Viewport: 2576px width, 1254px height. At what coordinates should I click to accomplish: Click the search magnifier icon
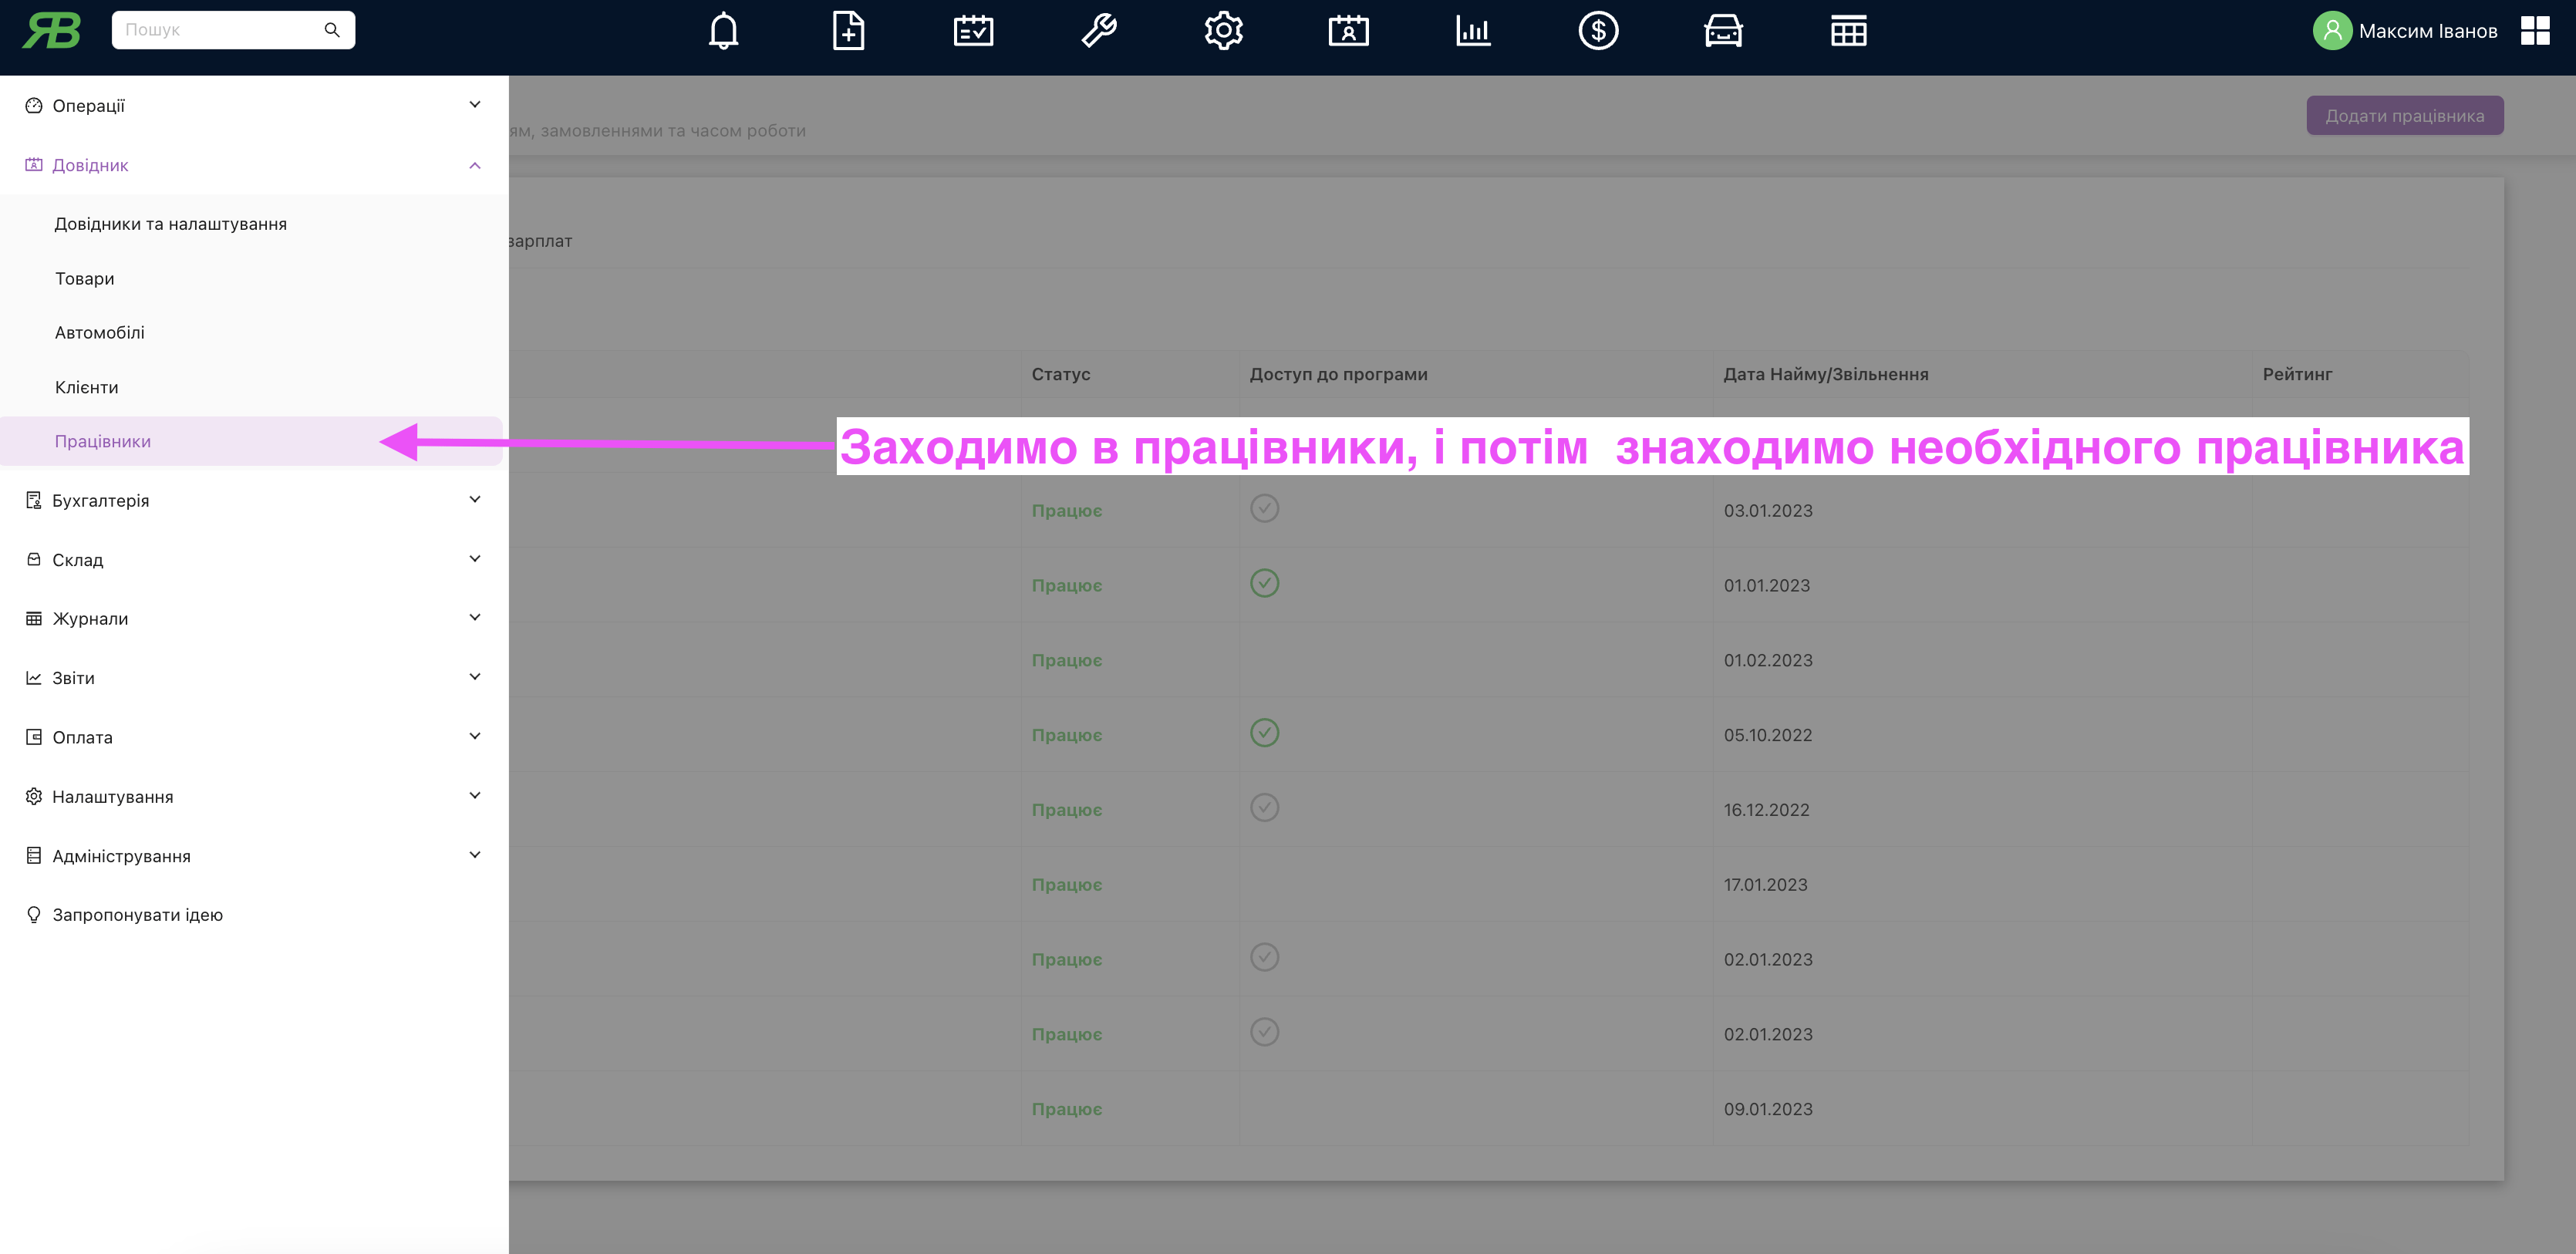click(332, 30)
